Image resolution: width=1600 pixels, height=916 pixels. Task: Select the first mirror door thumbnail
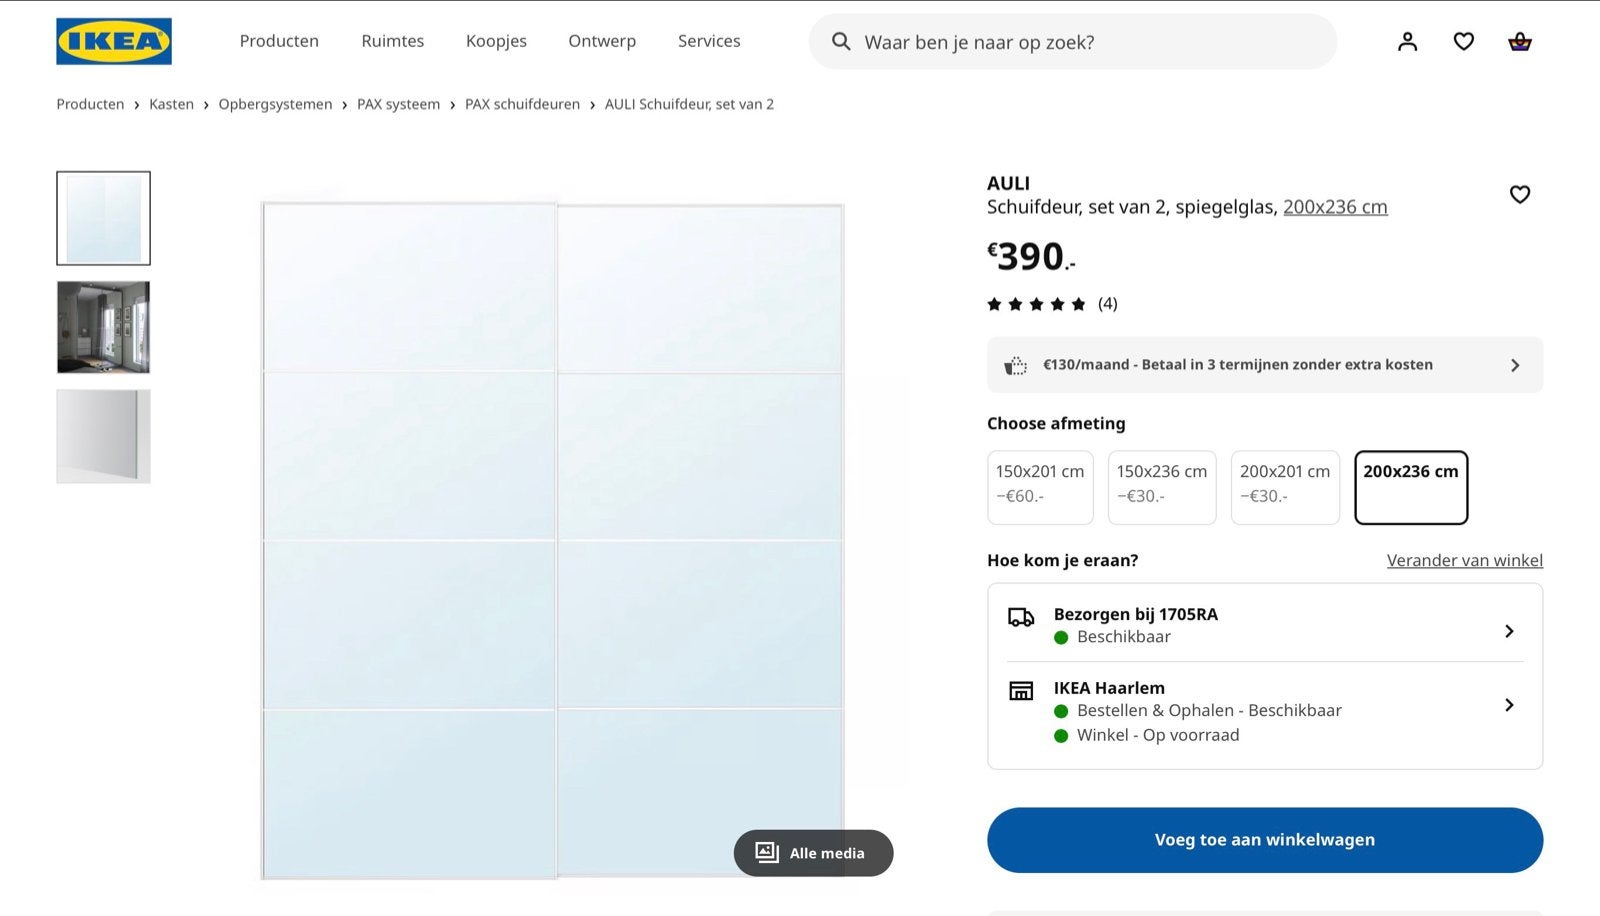pyautogui.click(x=103, y=218)
